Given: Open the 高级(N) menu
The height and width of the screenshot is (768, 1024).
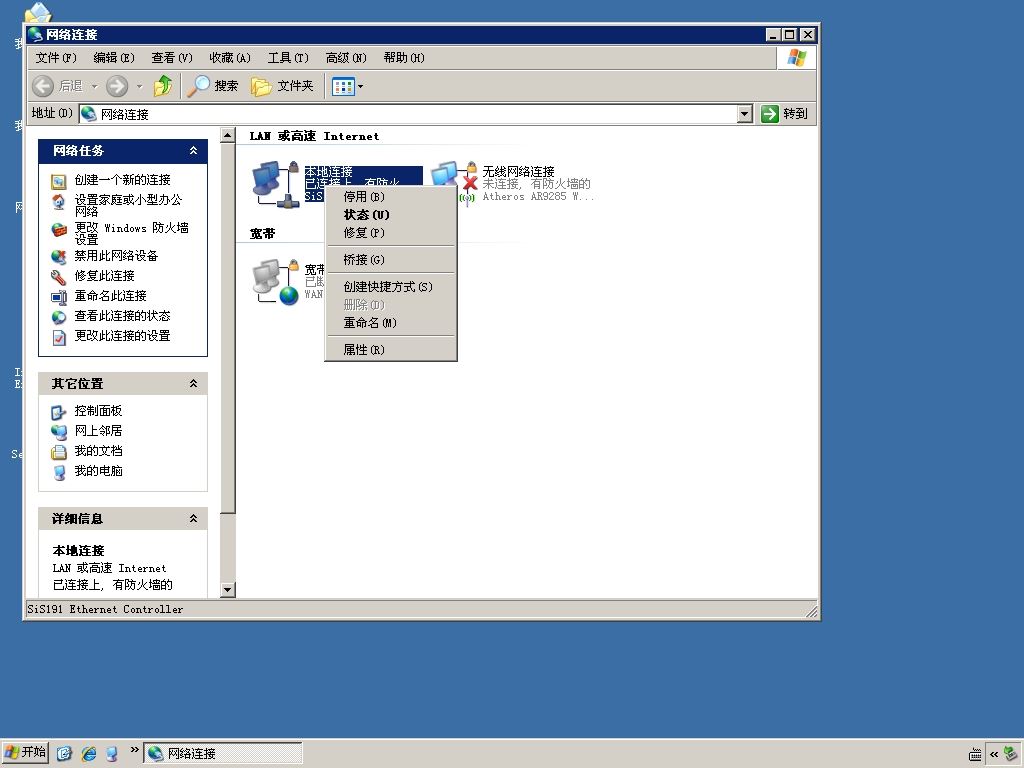Looking at the screenshot, I should click(346, 57).
